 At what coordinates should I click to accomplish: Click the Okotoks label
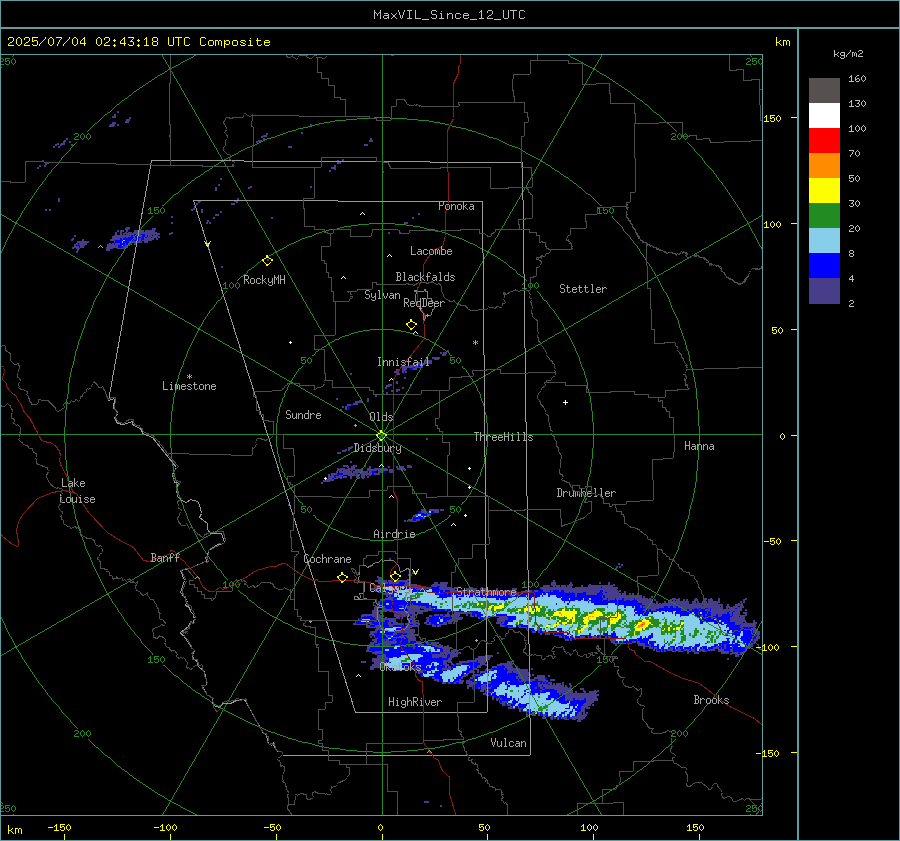(x=400, y=667)
